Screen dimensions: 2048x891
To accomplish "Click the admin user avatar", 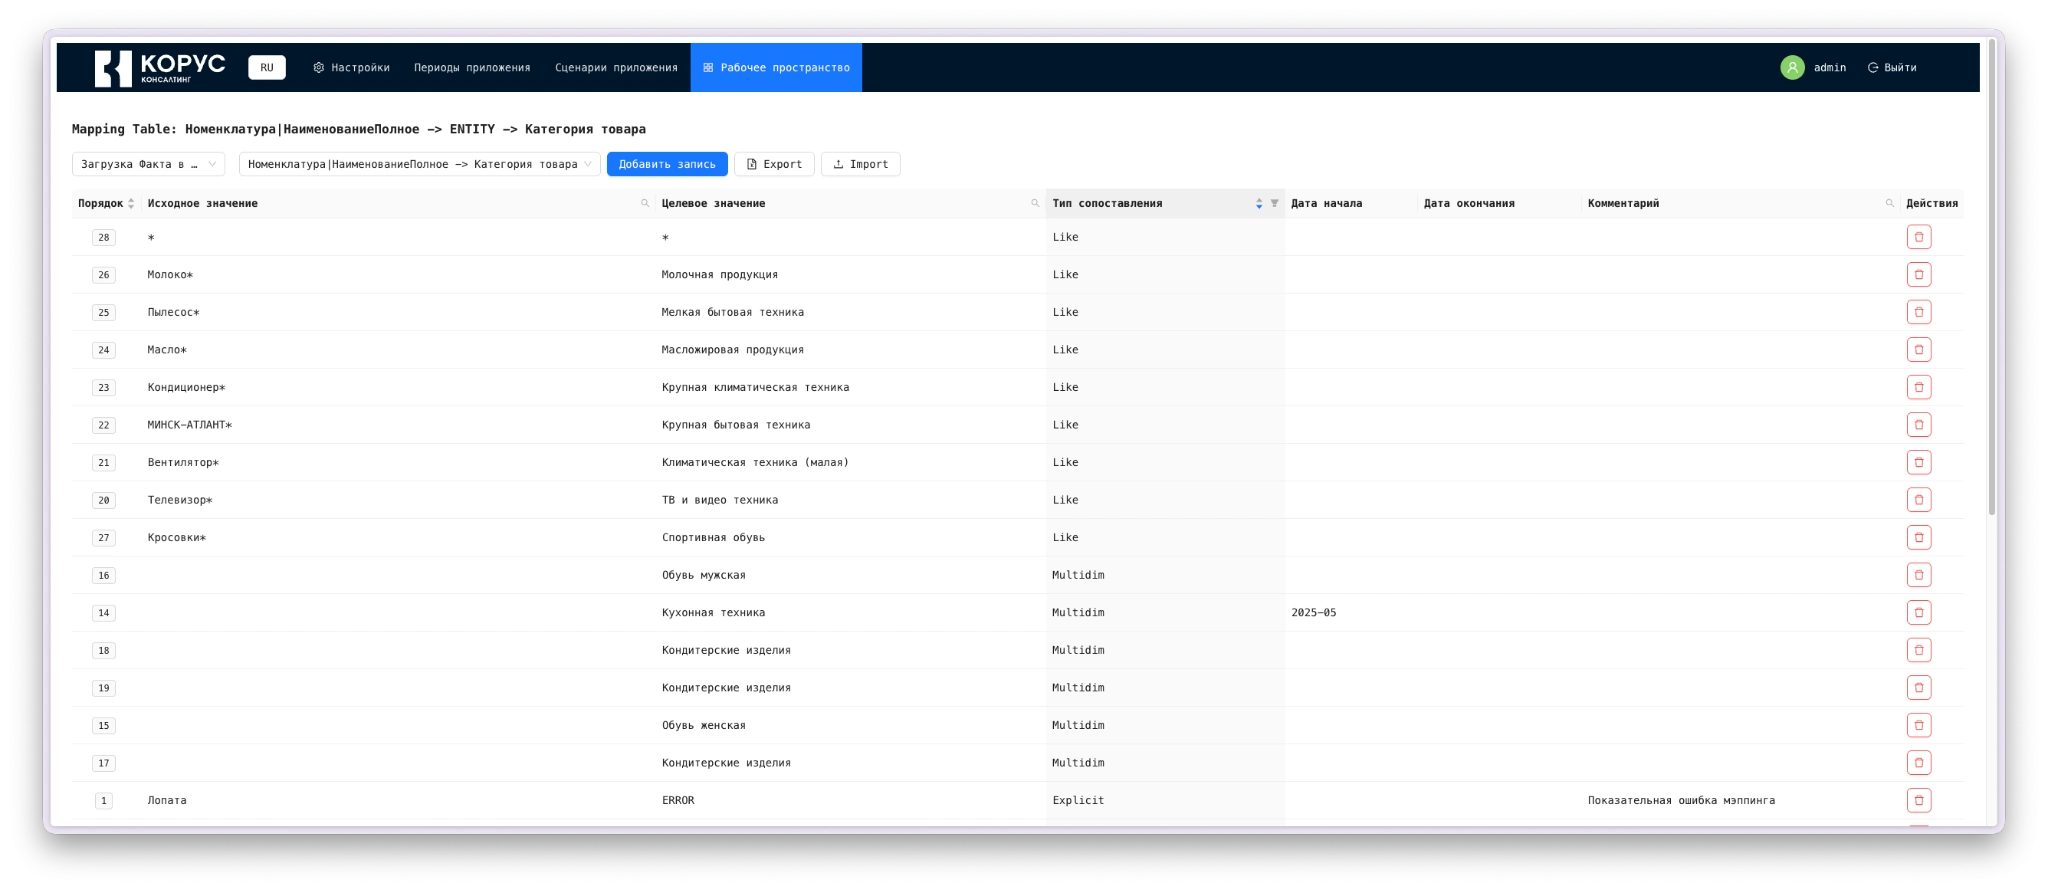I will [x=1792, y=67].
